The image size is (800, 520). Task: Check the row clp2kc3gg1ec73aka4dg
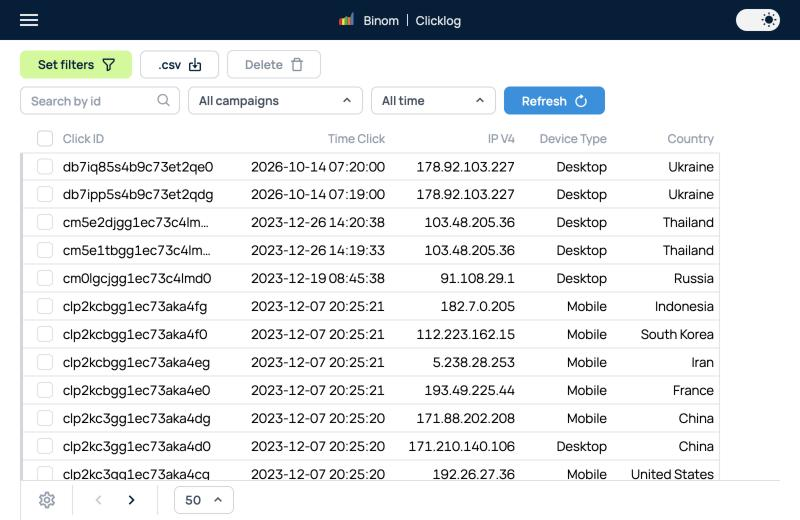tap(45, 418)
